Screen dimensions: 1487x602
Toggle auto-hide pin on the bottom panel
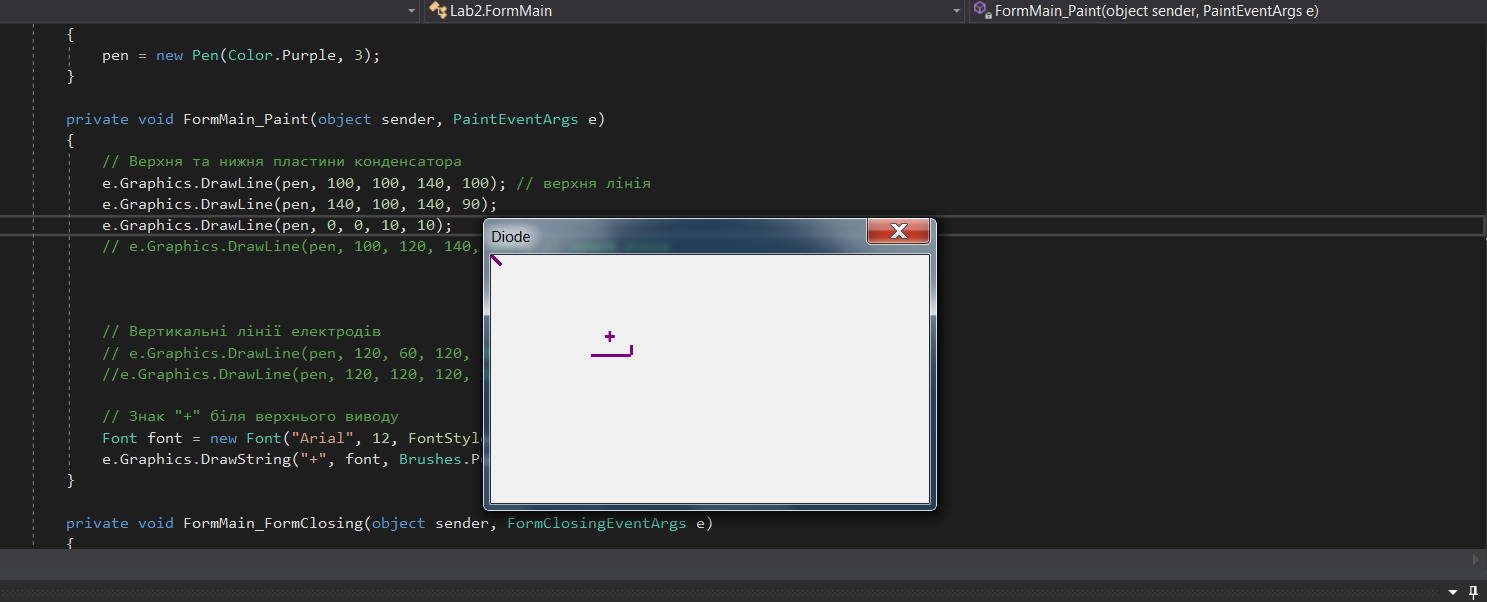coord(1473,592)
